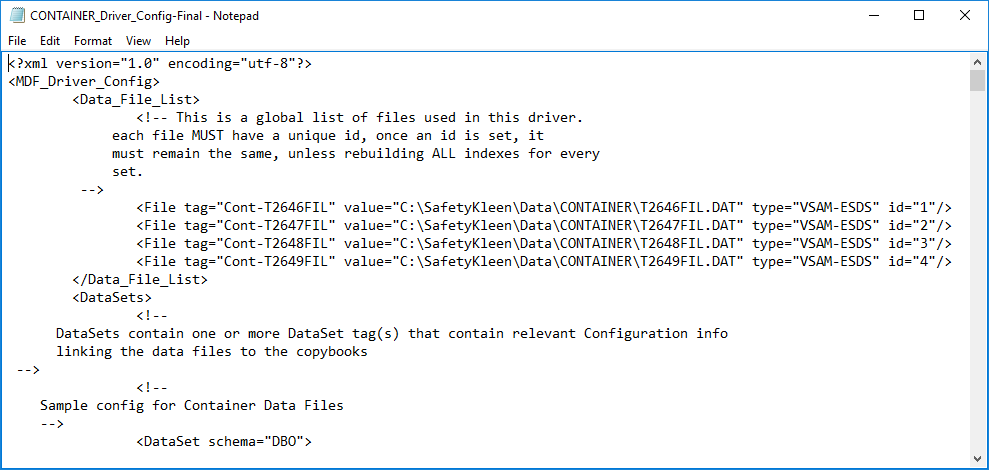Place cursor in the xml version line
Viewport: 989px width, 470px height.
(x=160, y=63)
